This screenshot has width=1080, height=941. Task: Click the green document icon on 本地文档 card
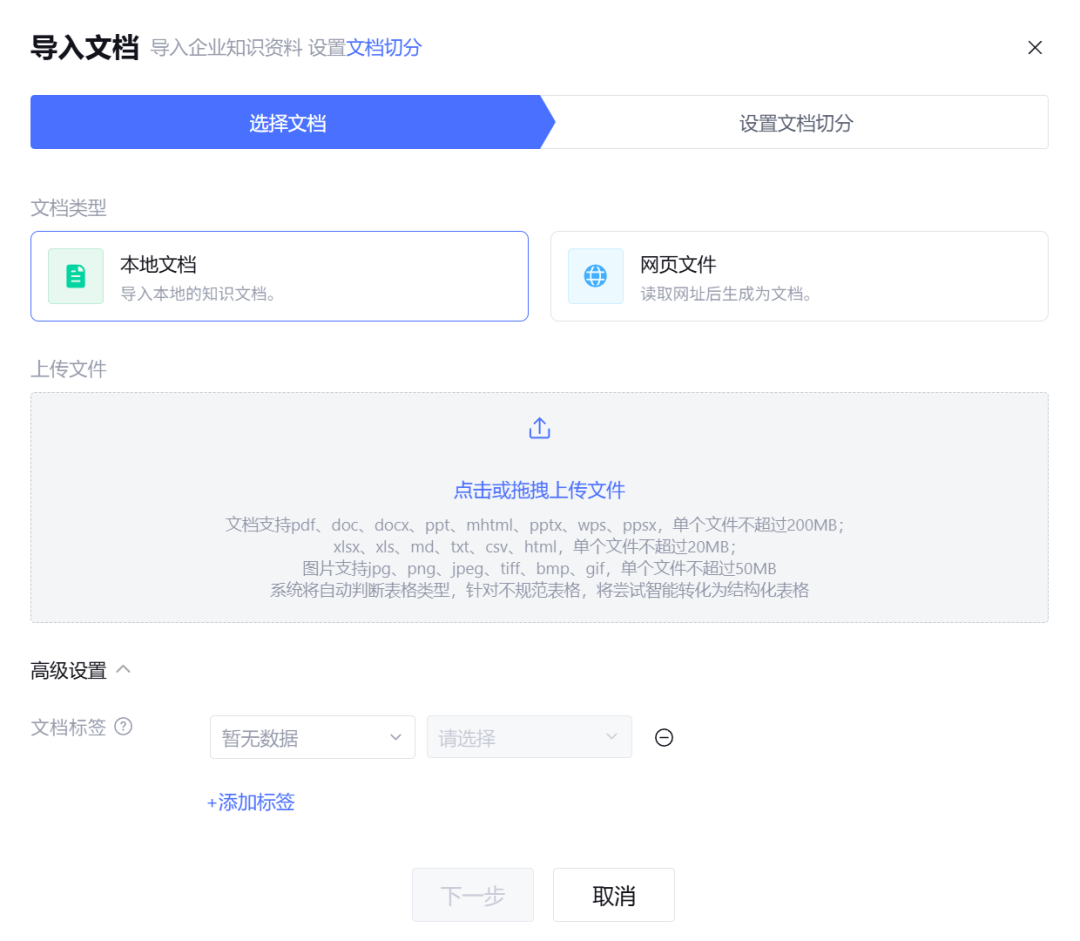75,276
